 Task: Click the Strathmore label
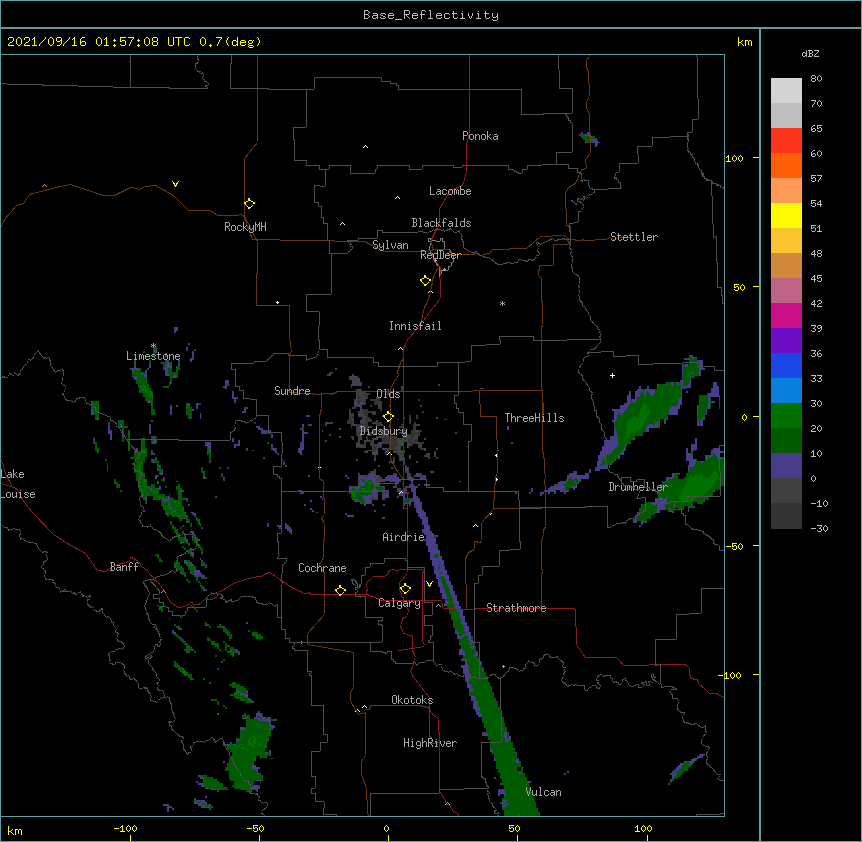coord(516,608)
